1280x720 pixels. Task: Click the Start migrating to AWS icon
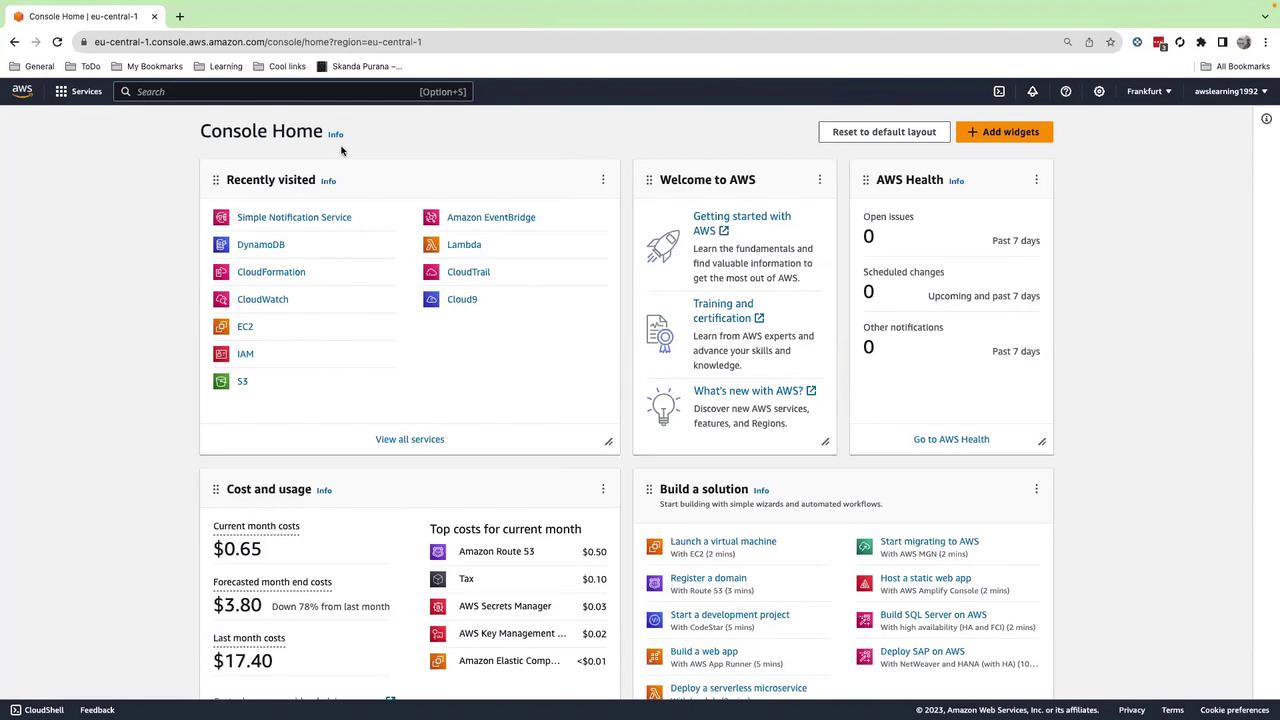[864, 547]
